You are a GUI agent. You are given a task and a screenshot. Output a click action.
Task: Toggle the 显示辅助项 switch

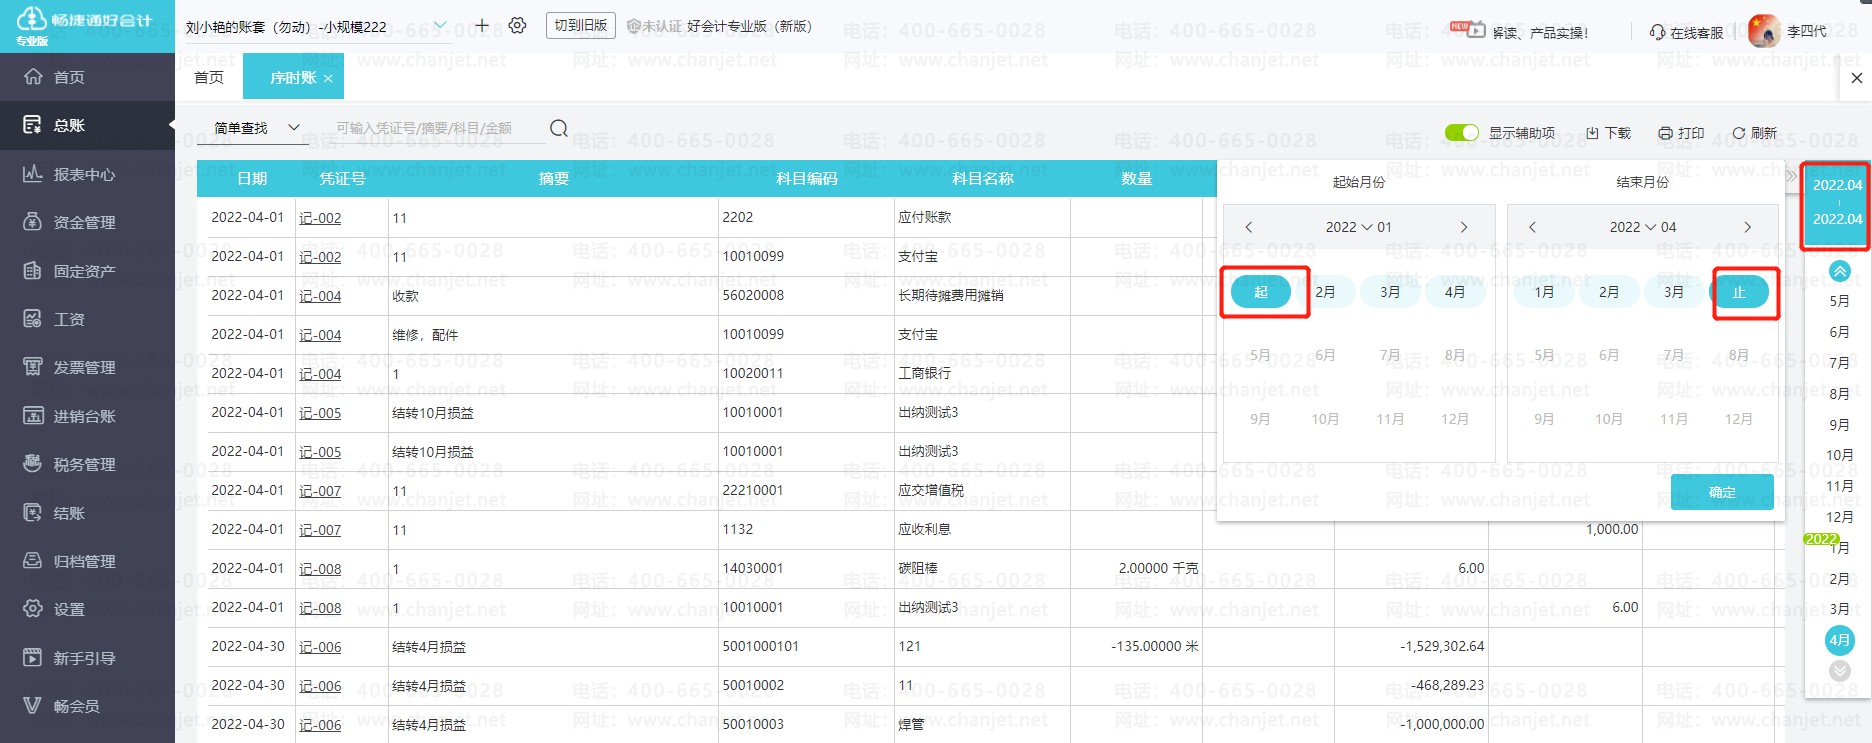[x=1462, y=133]
